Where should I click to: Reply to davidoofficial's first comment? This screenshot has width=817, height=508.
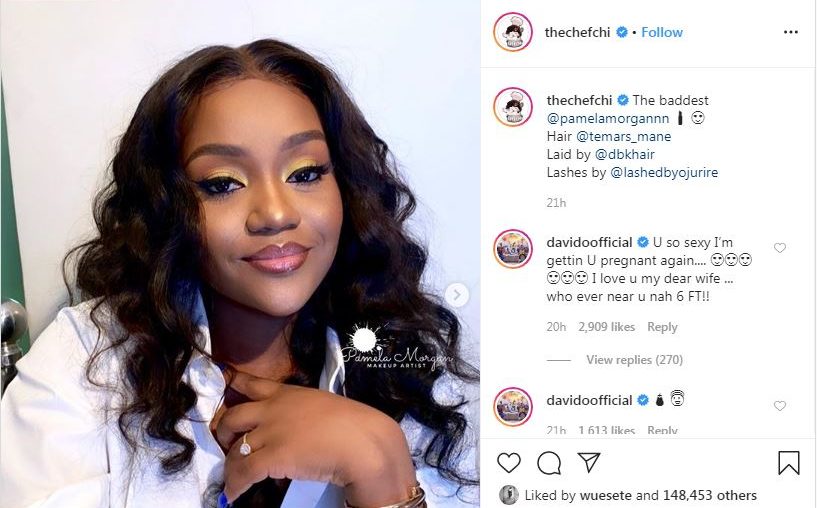pyautogui.click(x=662, y=327)
